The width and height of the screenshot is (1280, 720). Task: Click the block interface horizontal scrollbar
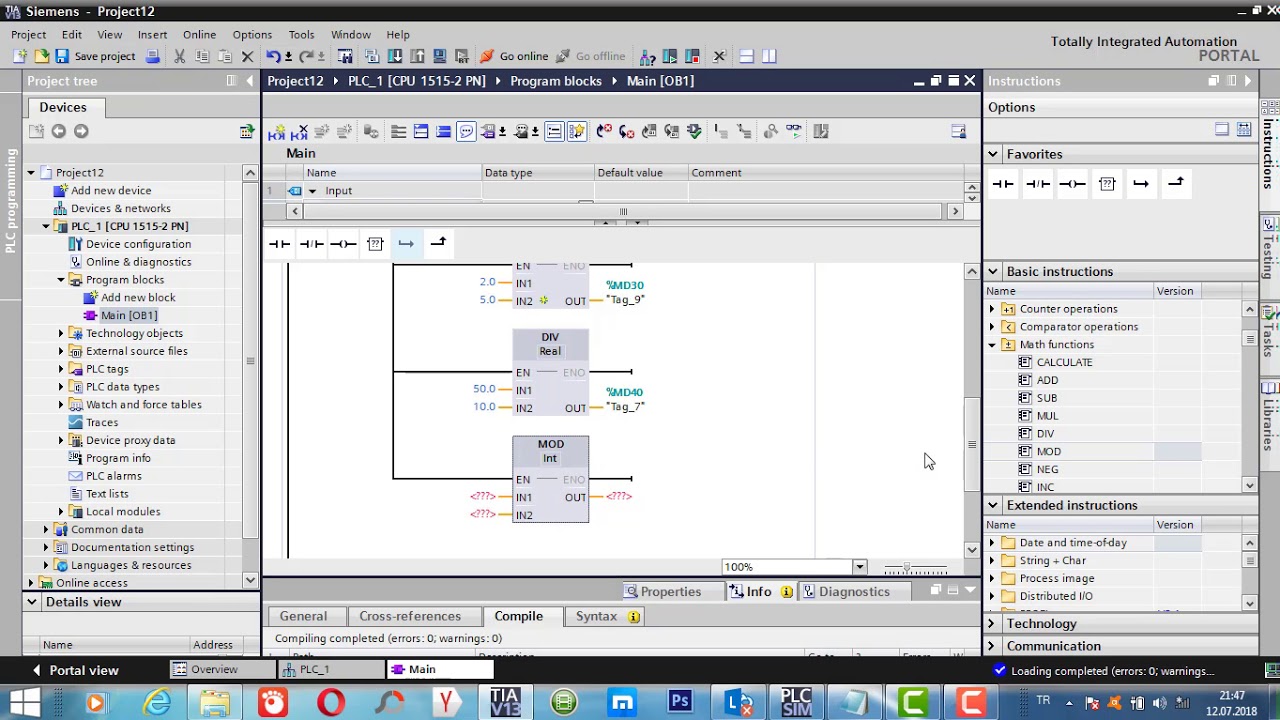pos(623,211)
